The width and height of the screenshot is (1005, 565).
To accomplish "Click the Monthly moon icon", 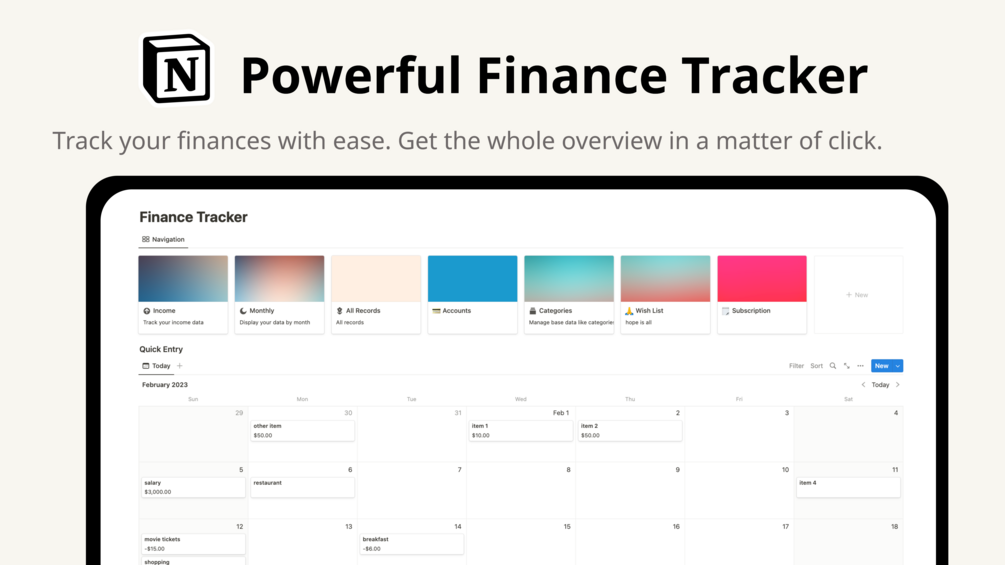I will coord(243,311).
